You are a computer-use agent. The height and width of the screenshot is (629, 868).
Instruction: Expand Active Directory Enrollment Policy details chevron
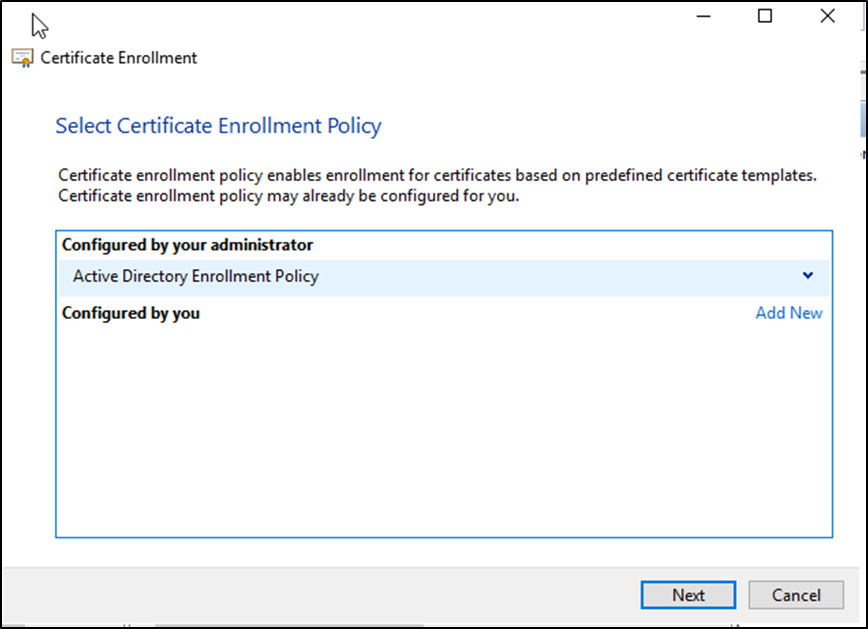[x=808, y=276]
